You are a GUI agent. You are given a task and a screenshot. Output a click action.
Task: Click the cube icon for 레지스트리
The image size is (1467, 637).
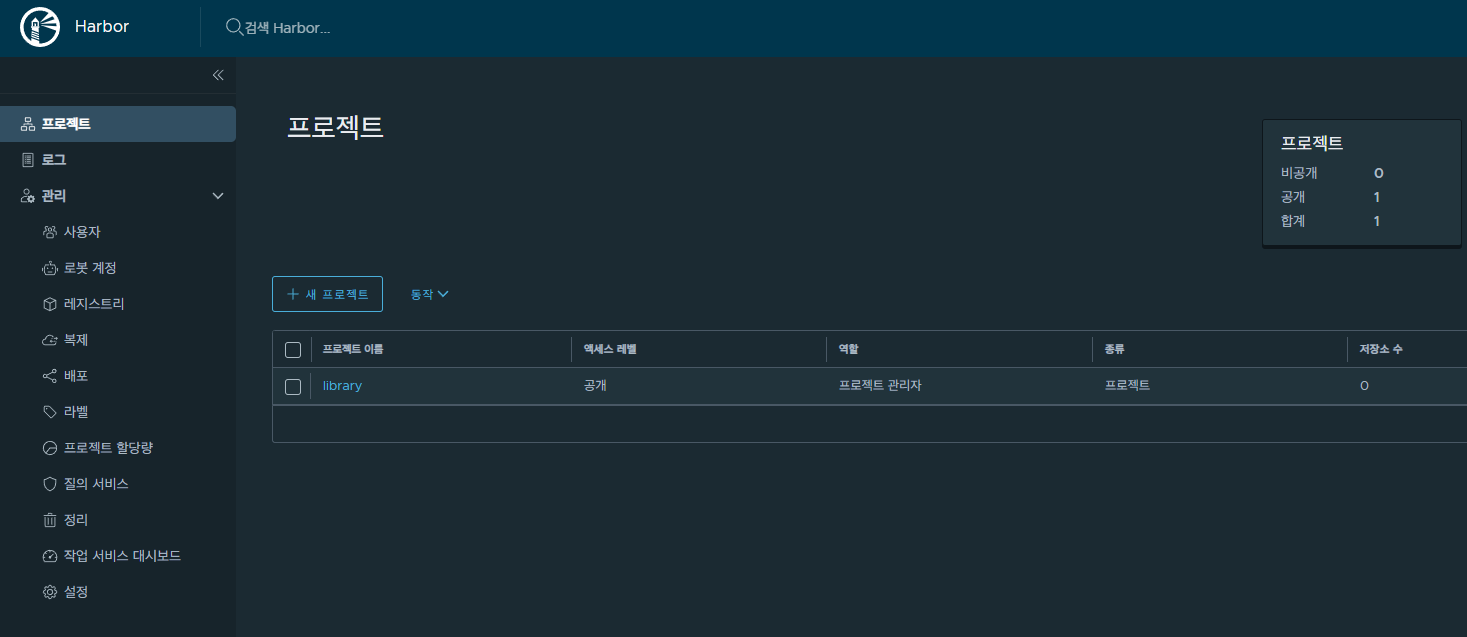pyautogui.click(x=50, y=304)
